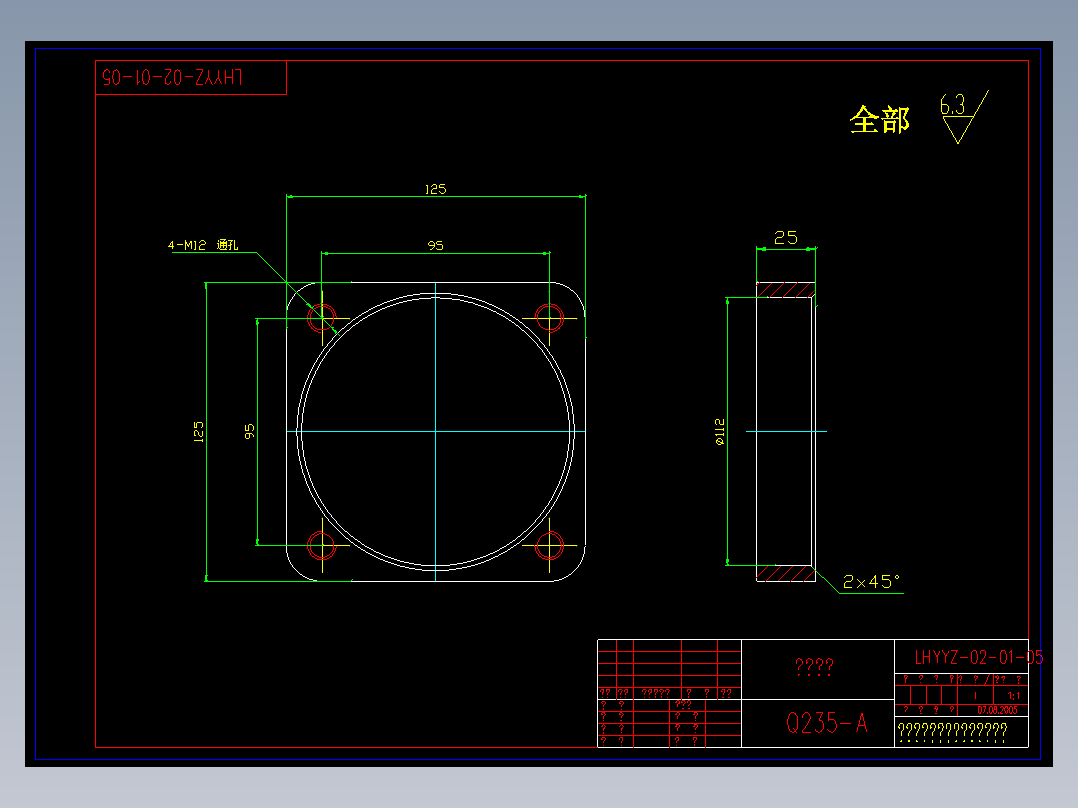Select the 1:1 scale value
This screenshot has height=808, width=1078.
(x=1013, y=696)
